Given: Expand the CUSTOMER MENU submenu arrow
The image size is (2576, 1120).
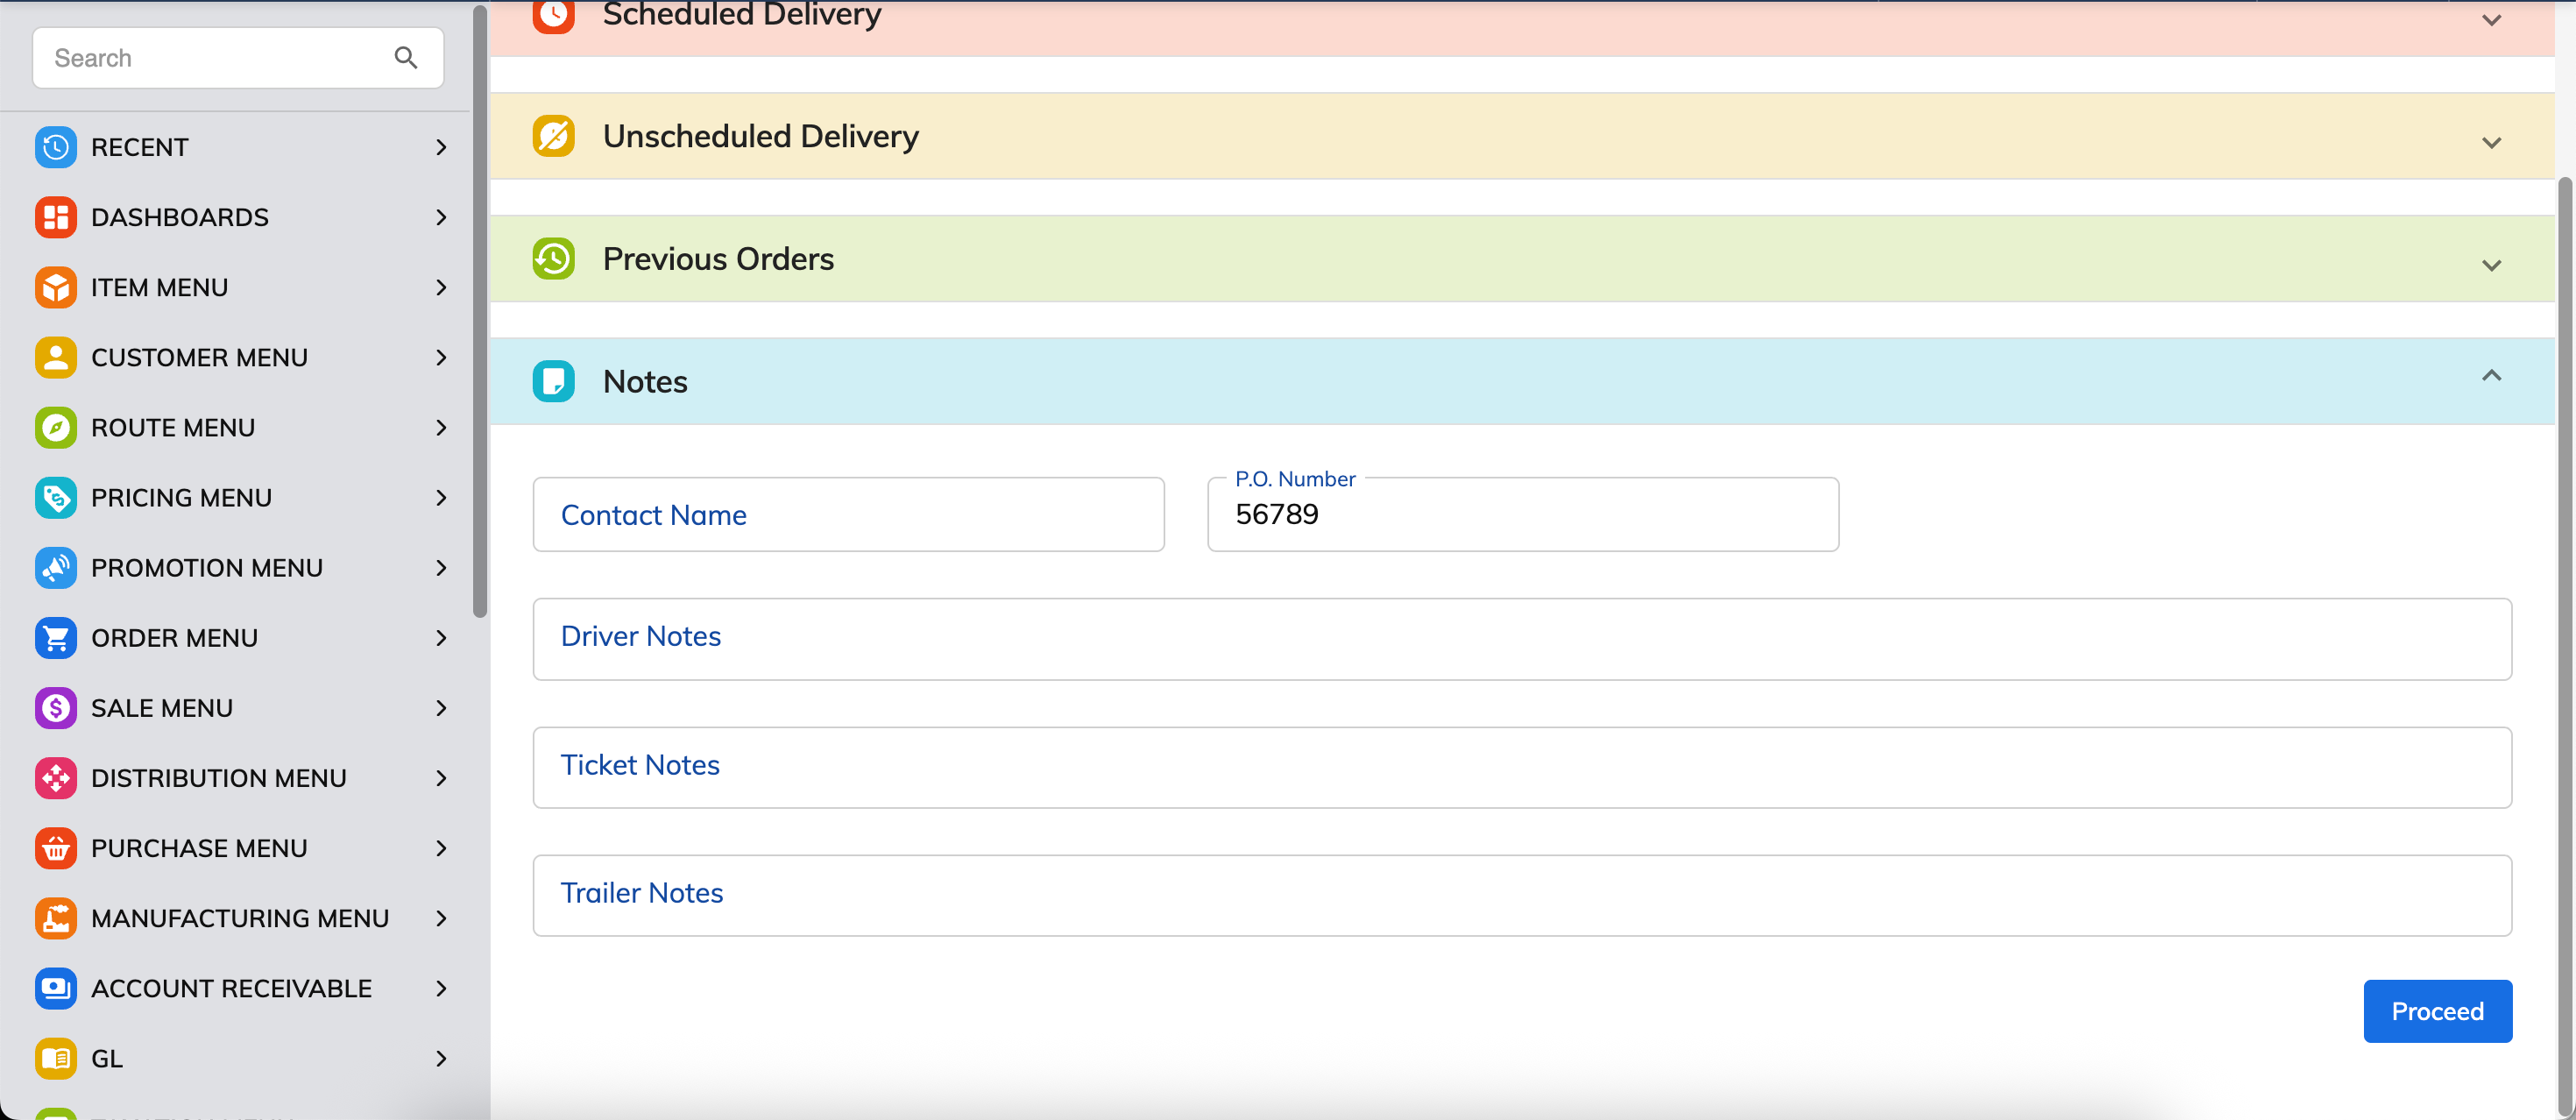Looking at the screenshot, I should (441, 357).
